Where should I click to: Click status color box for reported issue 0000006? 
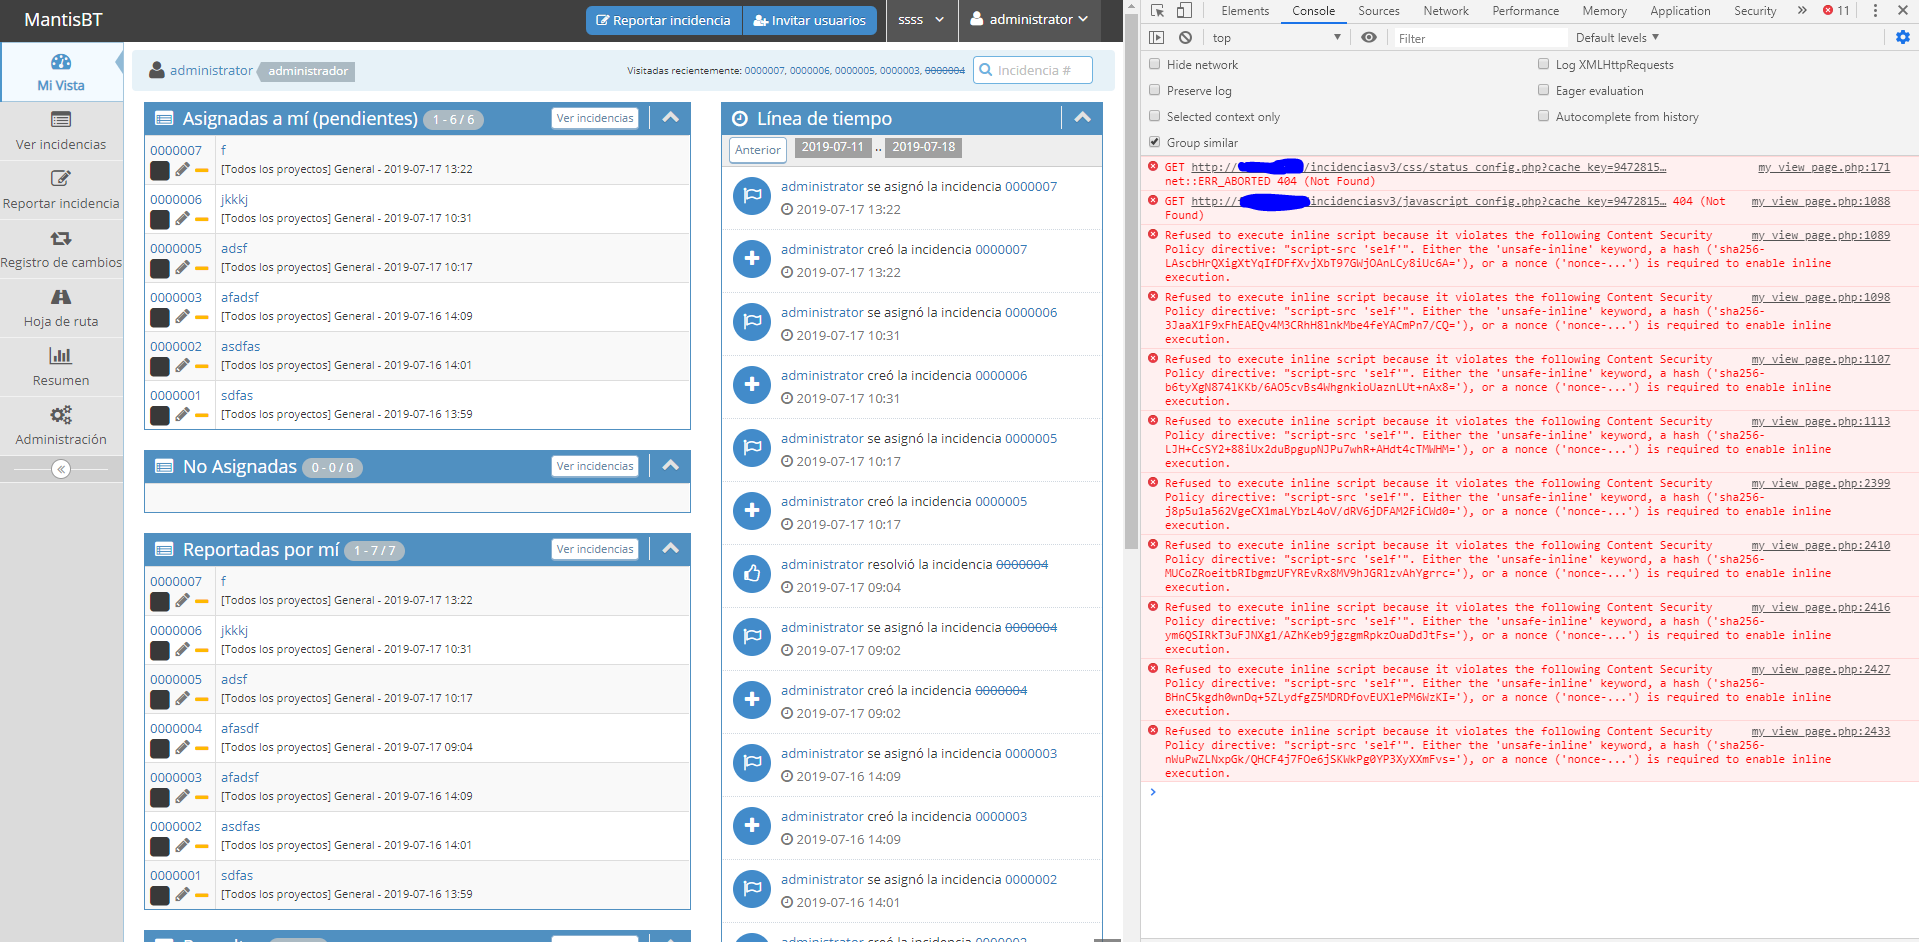tap(160, 651)
